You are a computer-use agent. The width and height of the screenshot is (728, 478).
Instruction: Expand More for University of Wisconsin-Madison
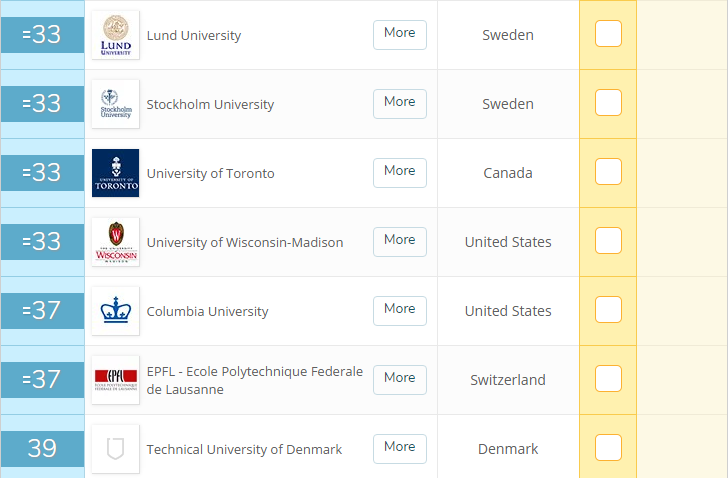400,241
